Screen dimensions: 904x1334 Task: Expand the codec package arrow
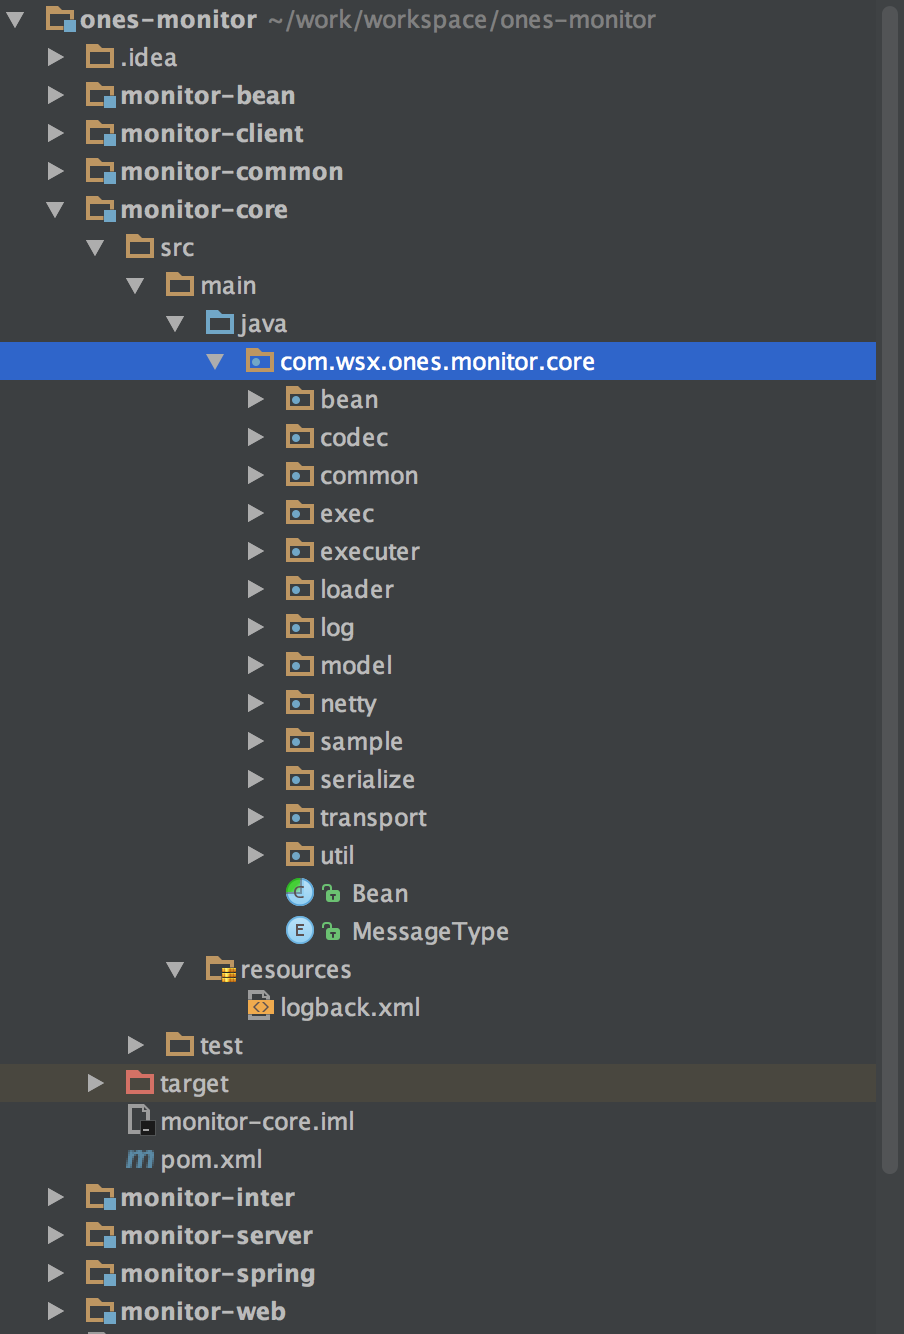point(256,437)
